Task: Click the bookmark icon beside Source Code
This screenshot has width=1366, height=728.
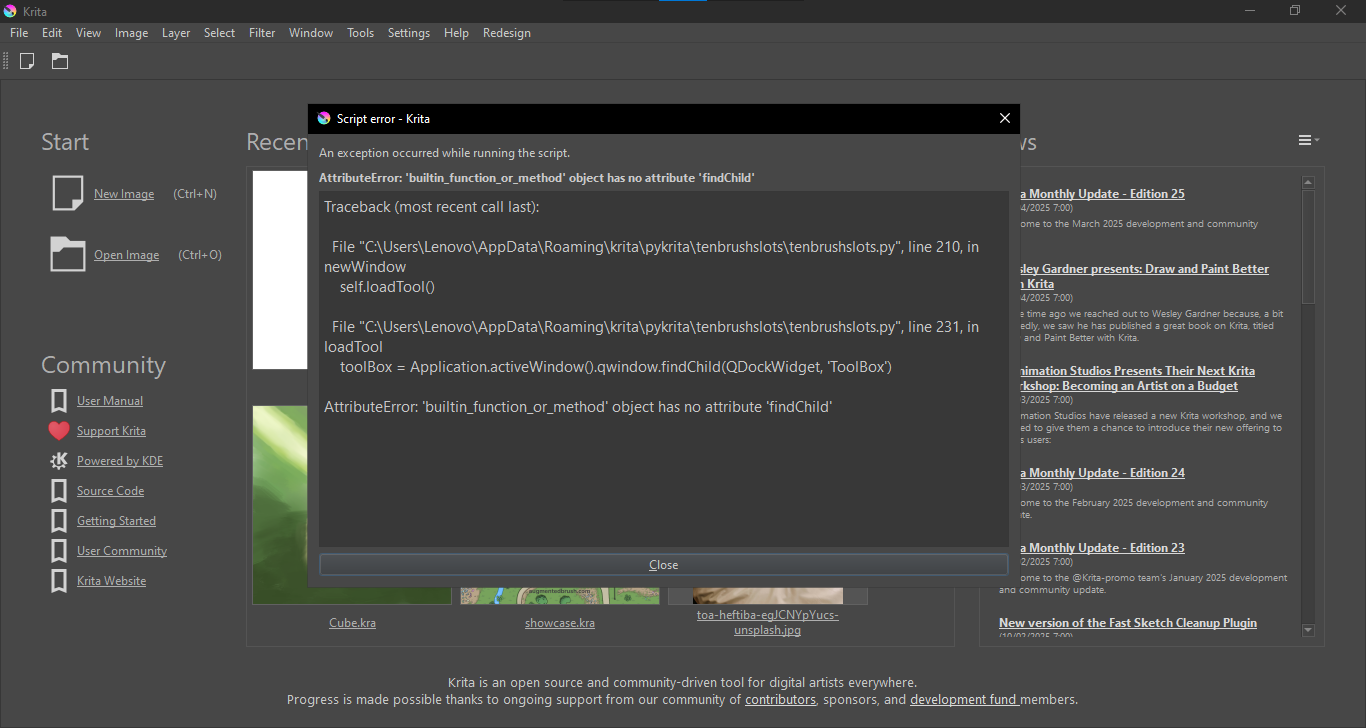Action: point(59,491)
